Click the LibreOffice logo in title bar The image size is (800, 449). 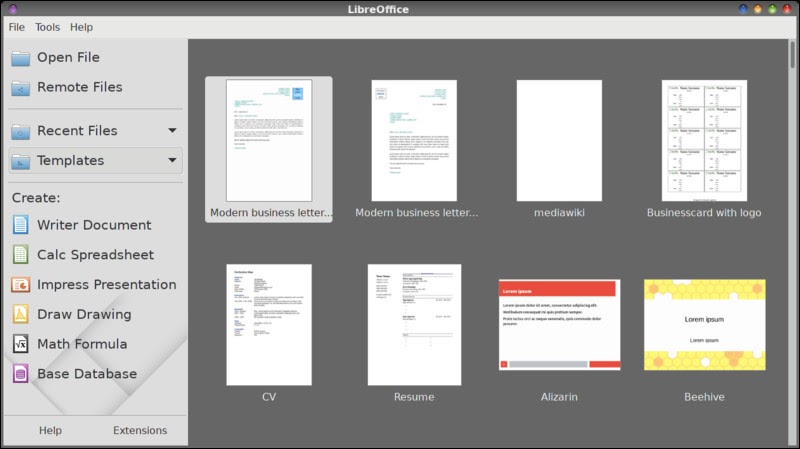12,9
